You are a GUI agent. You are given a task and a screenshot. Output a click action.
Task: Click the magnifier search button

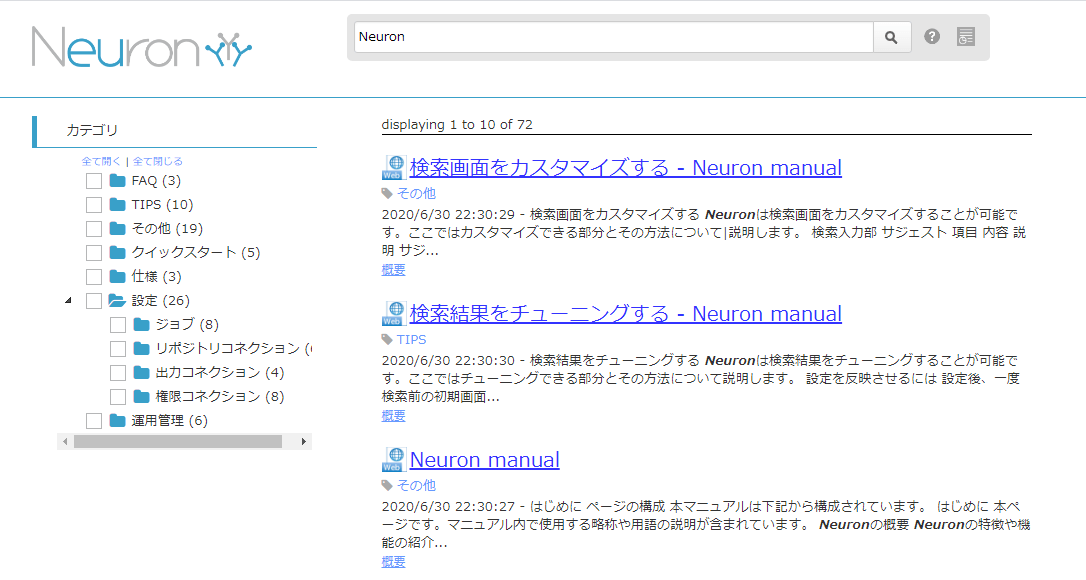pos(891,37)
